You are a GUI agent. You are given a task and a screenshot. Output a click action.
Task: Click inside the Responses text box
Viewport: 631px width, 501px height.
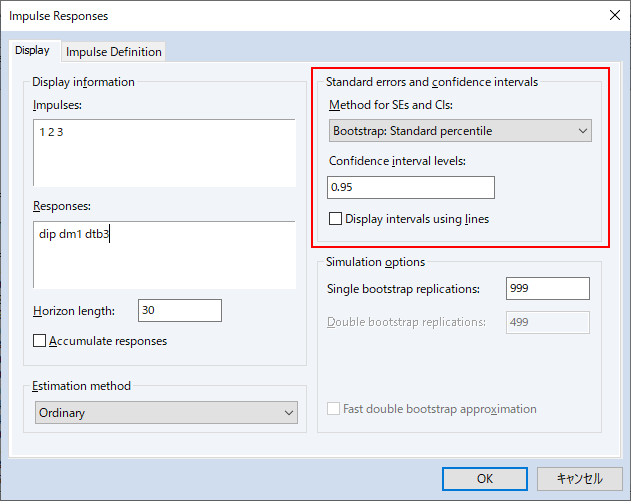[x=164, y=254]
